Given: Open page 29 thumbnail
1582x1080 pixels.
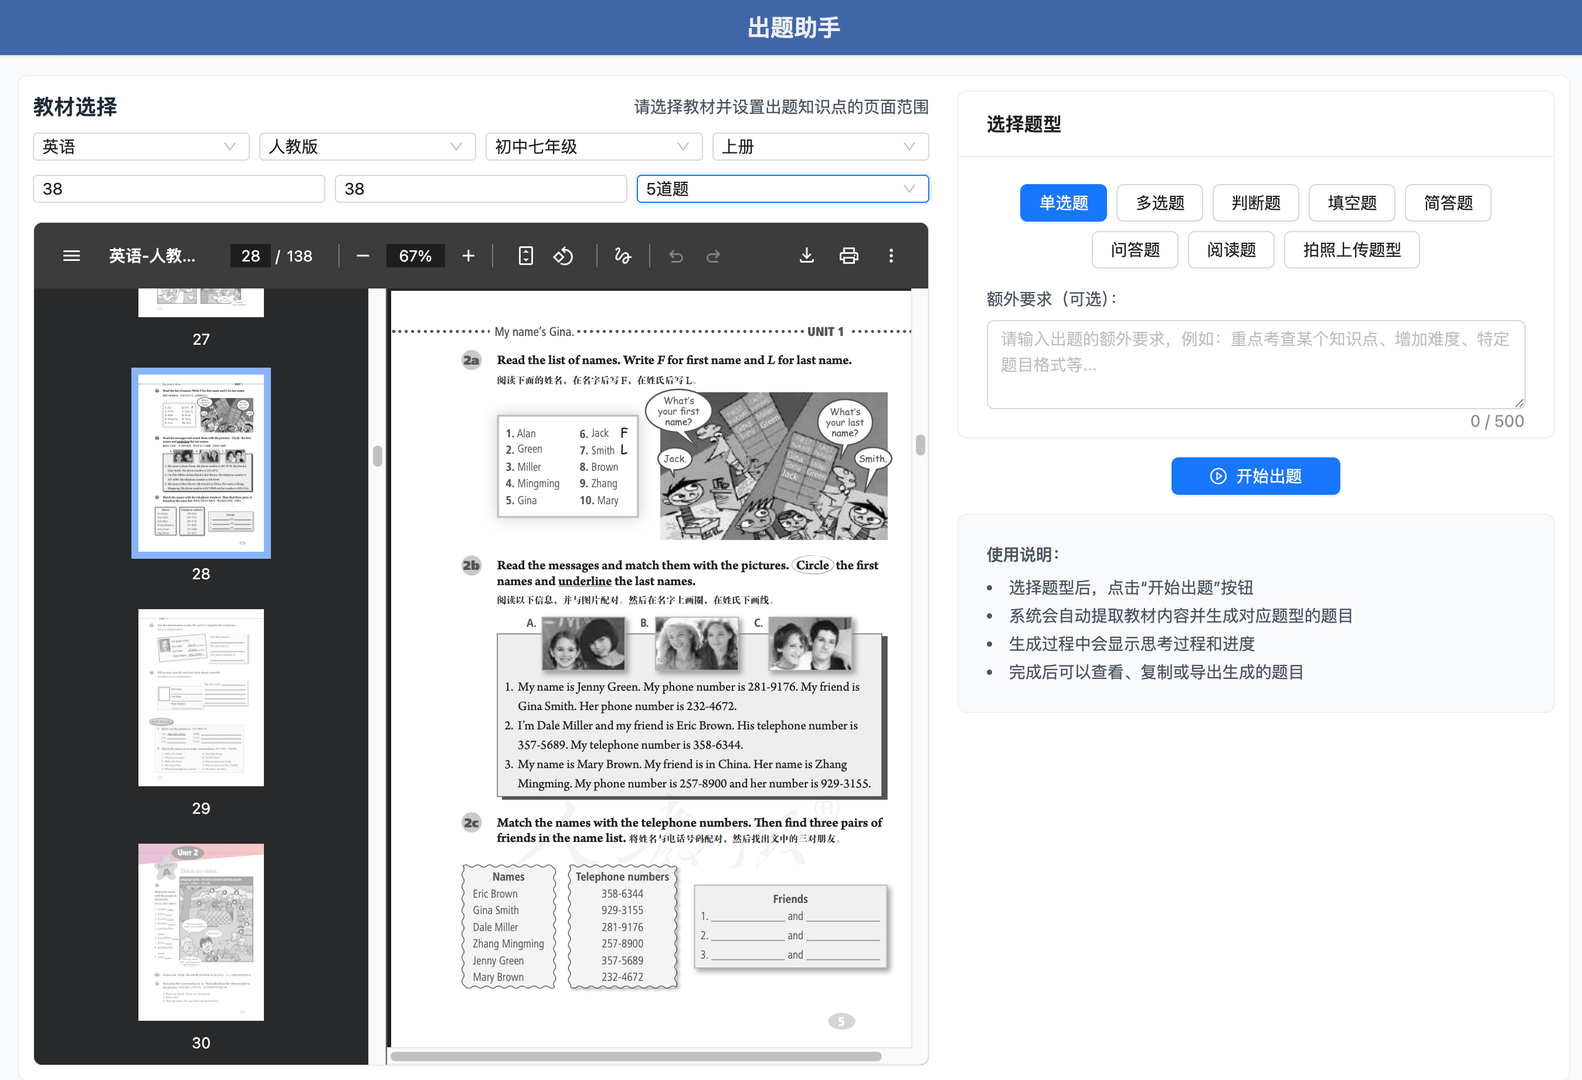Looking at the screenshot, I should point(201,697).
